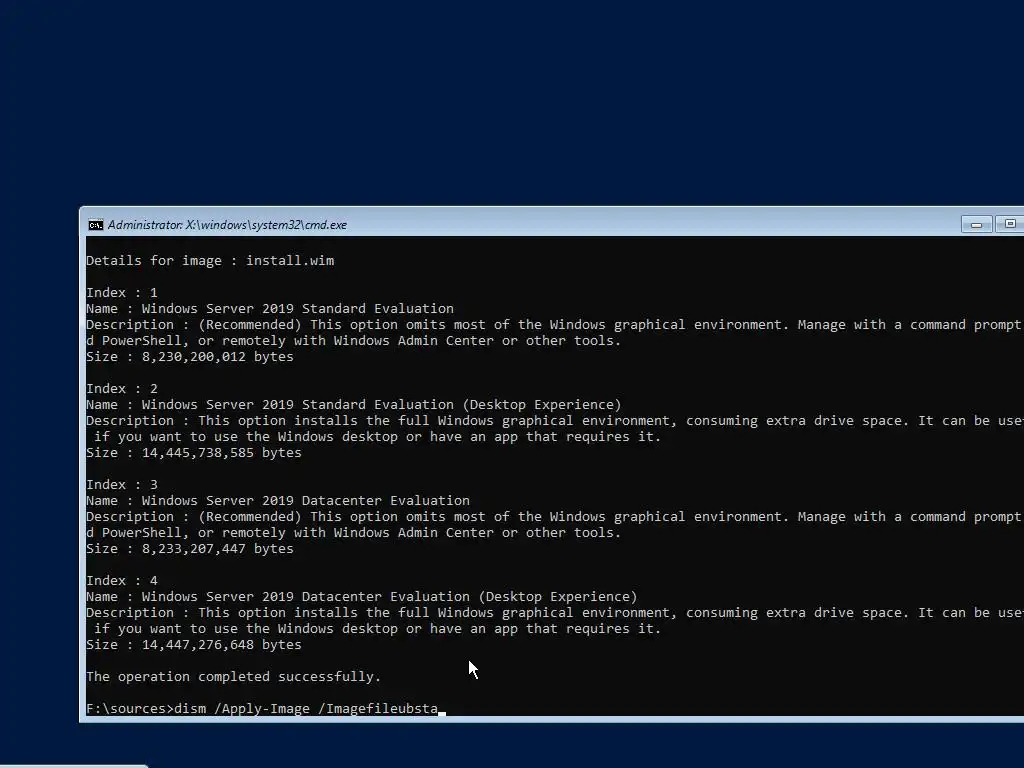This screenshot has width=1024, height=768.
Task: Click the 'Index : 1' line
Action: coord(122,293)
